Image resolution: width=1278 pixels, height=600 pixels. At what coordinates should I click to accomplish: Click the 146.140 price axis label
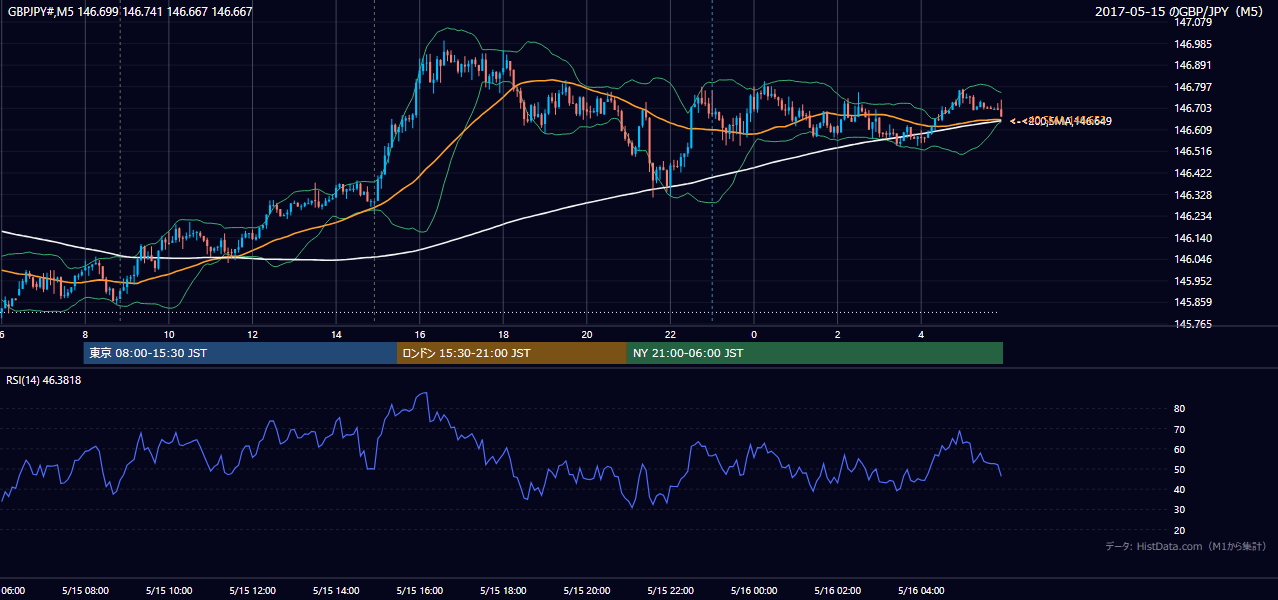[1192, 238]
